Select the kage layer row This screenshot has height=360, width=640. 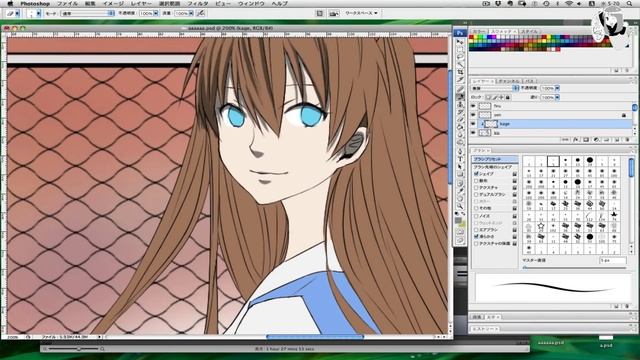555,124
